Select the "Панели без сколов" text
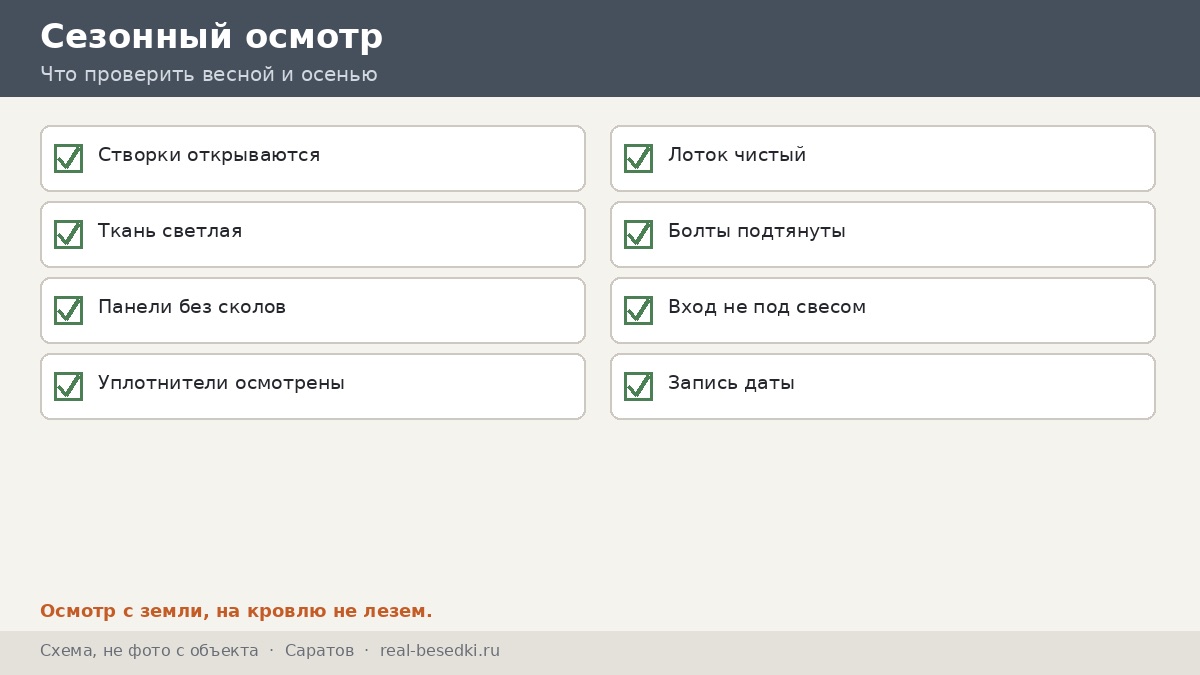Viewport: 1200px width, 675px height. [x=192, y=307]
